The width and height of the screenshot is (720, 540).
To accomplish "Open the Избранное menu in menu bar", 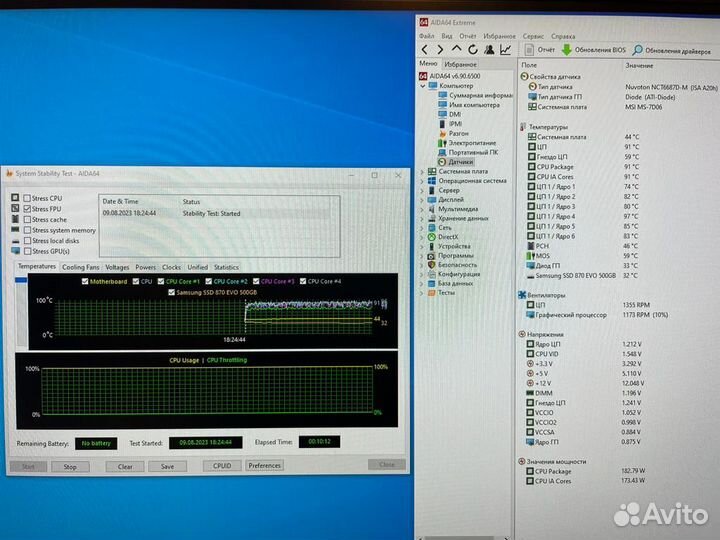I will [x=499, y=36].
